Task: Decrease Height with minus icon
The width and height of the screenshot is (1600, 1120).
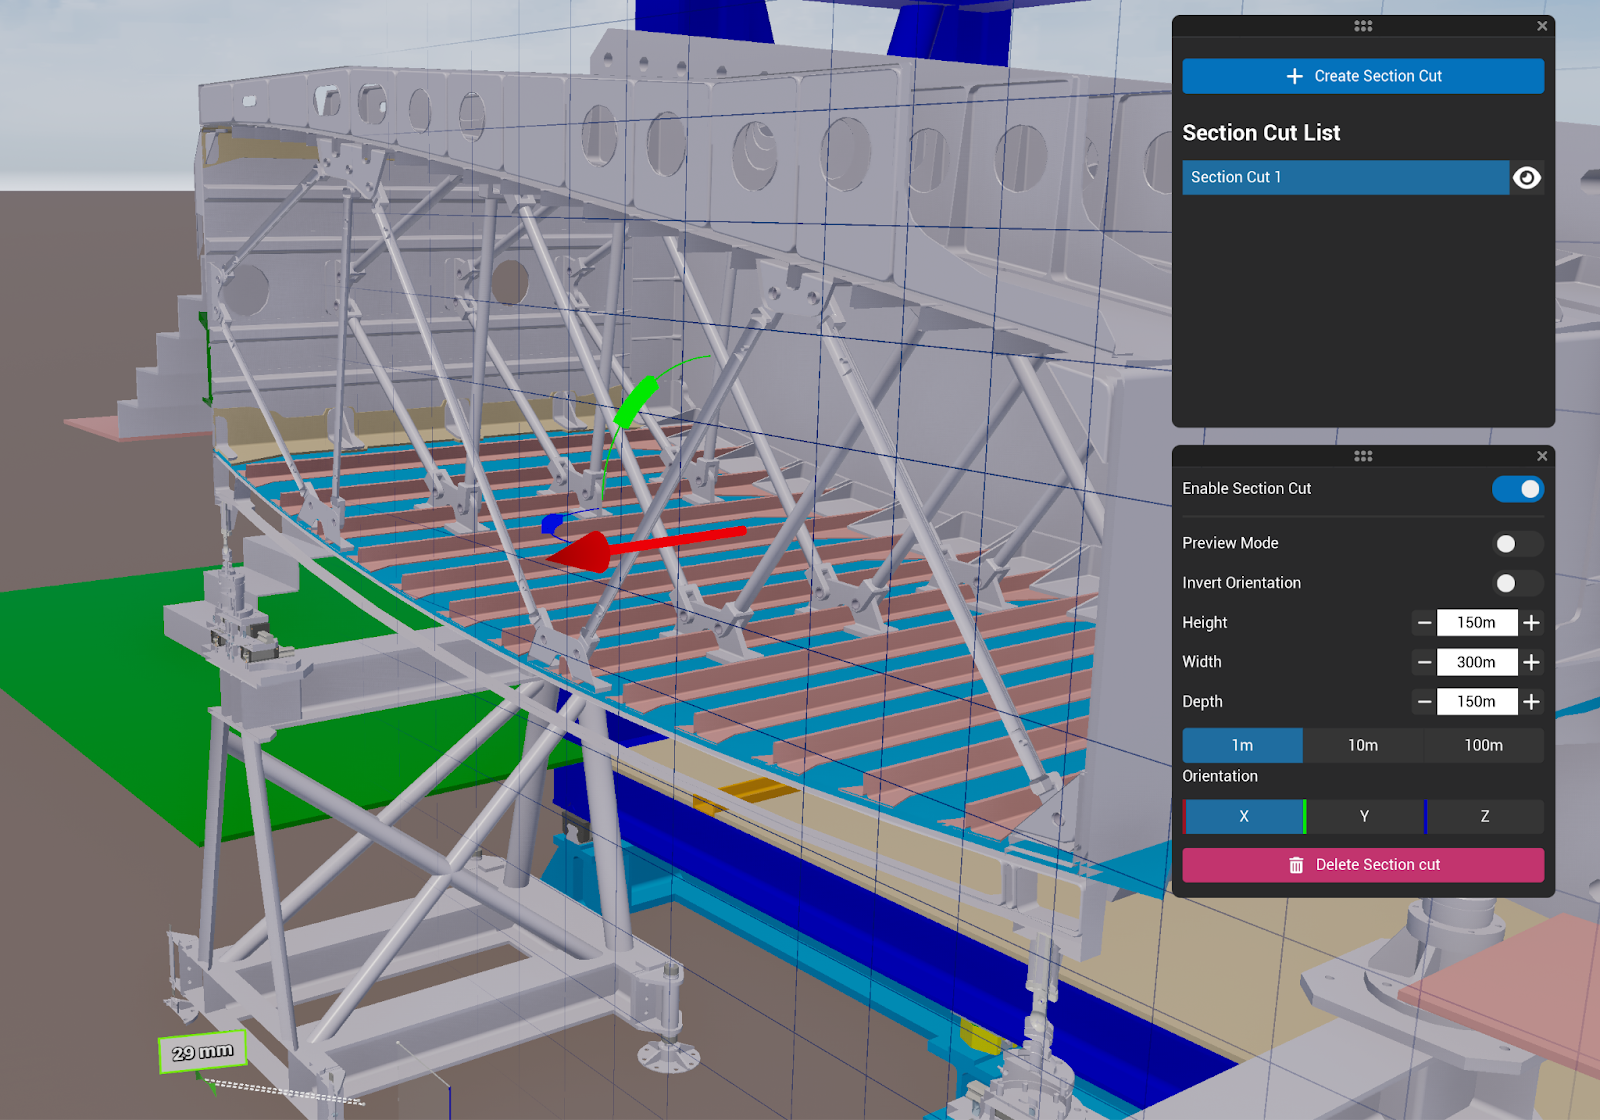Action: (1424, 623)
